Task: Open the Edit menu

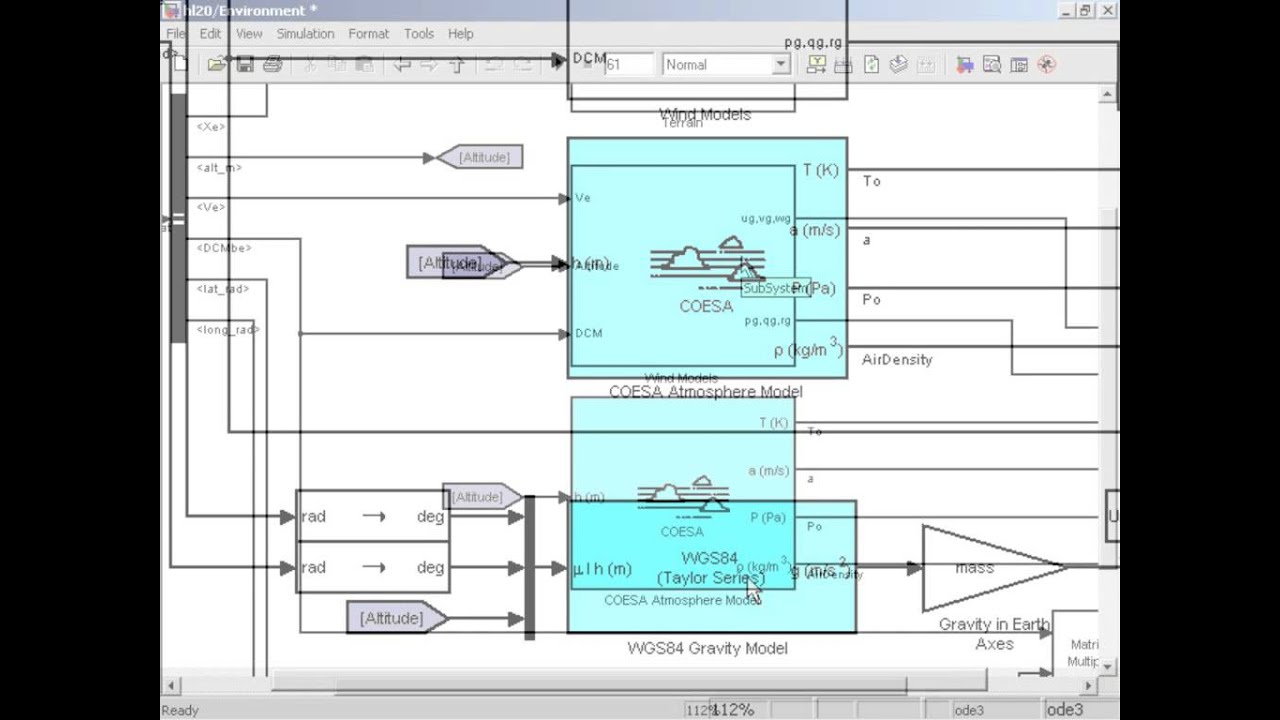Action: (210, 33)
